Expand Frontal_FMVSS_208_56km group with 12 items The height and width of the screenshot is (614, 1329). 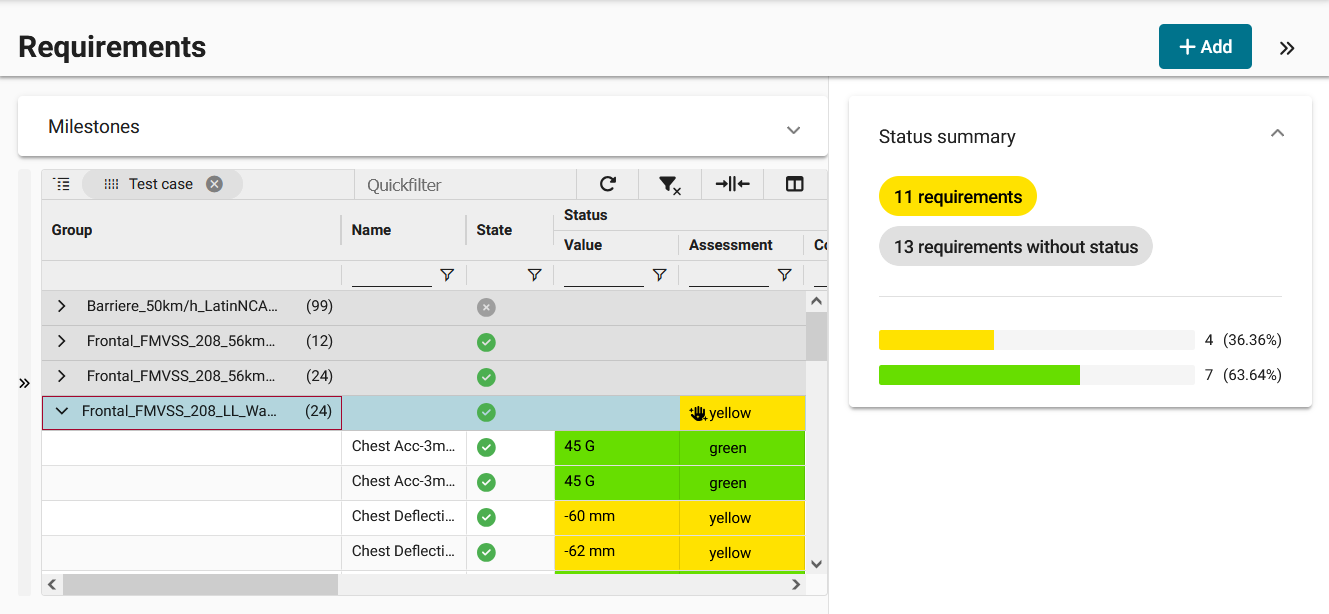pyautogui.click(x=62, y=341)
